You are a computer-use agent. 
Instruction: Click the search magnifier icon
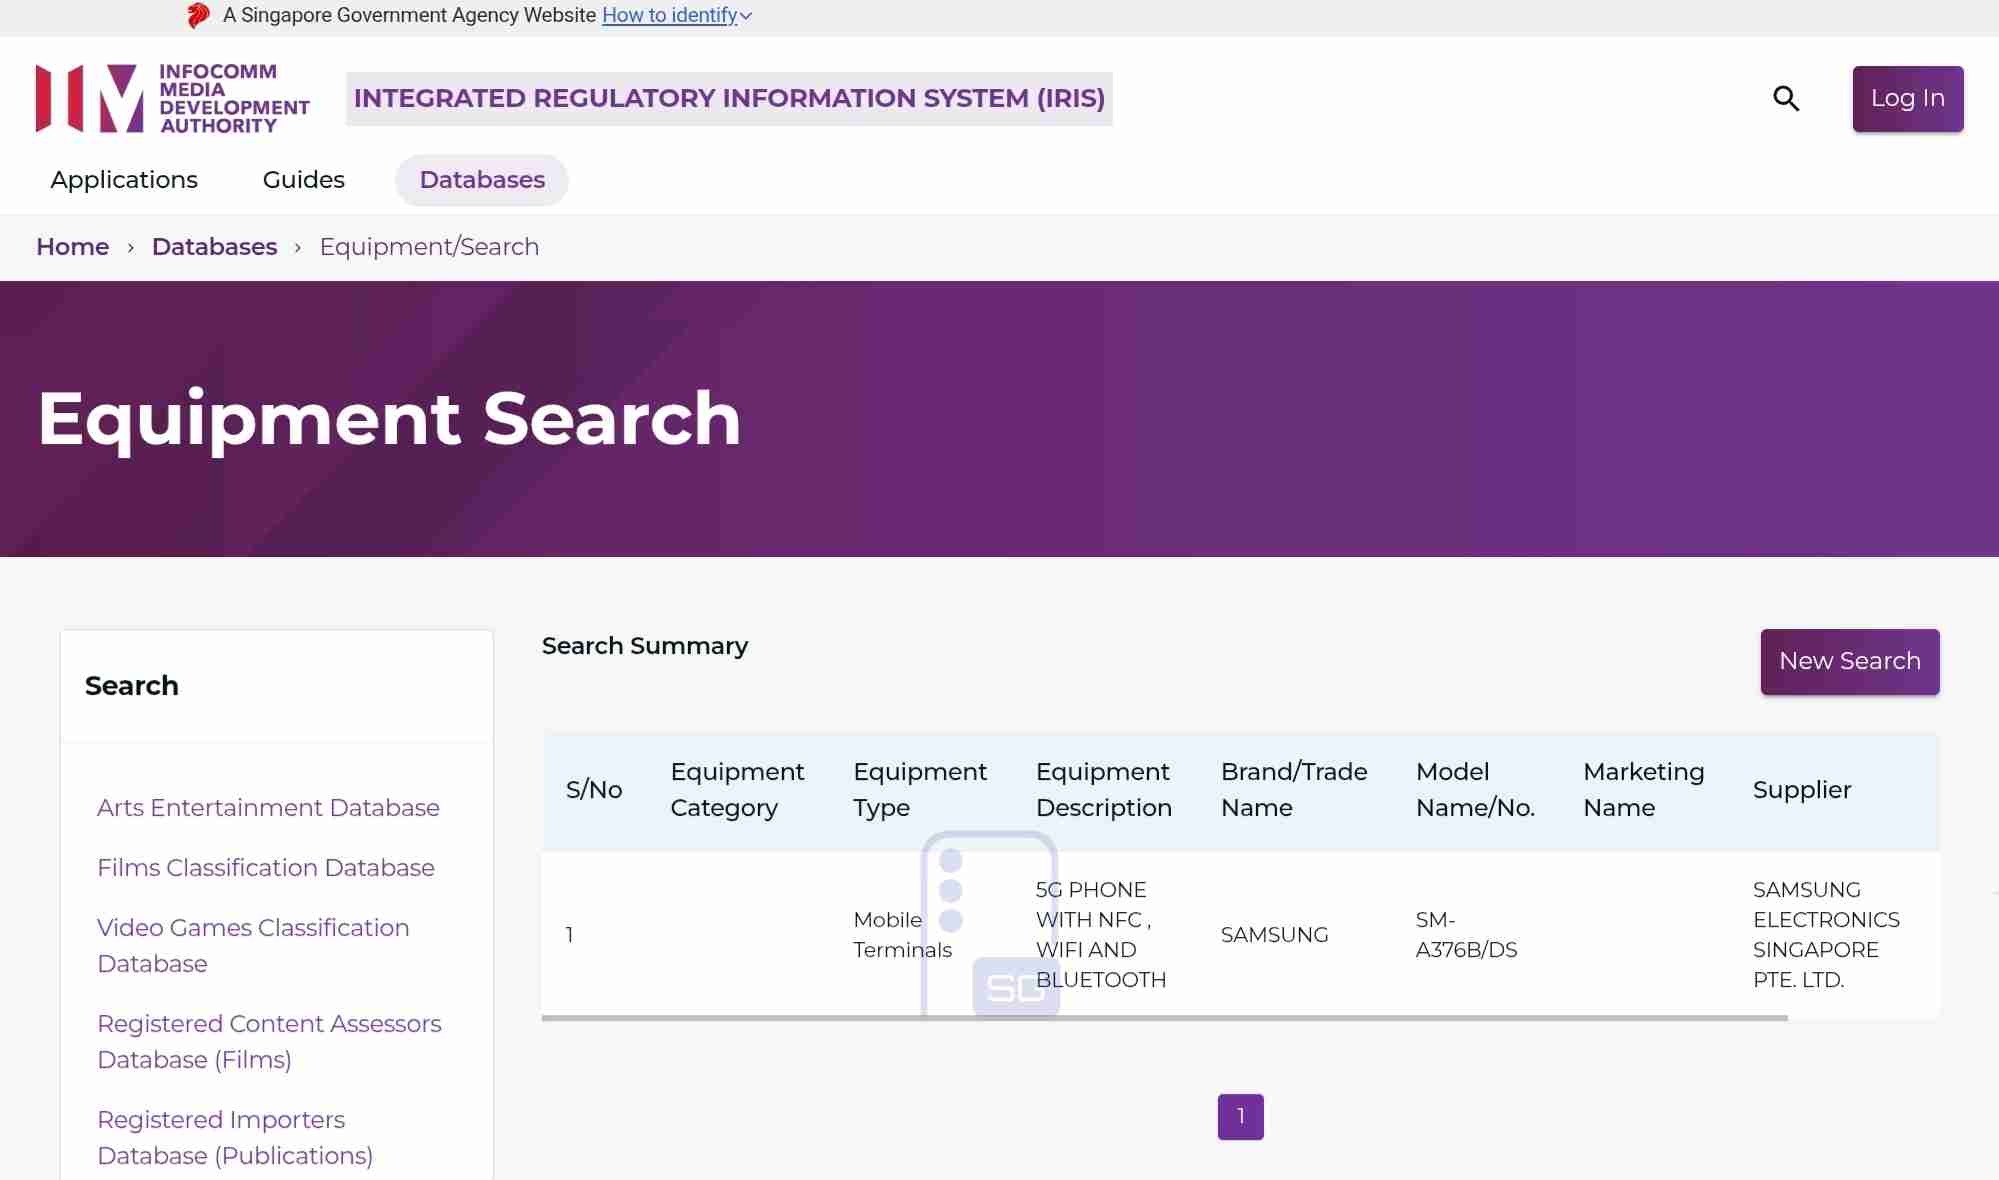coord(1786,98)
